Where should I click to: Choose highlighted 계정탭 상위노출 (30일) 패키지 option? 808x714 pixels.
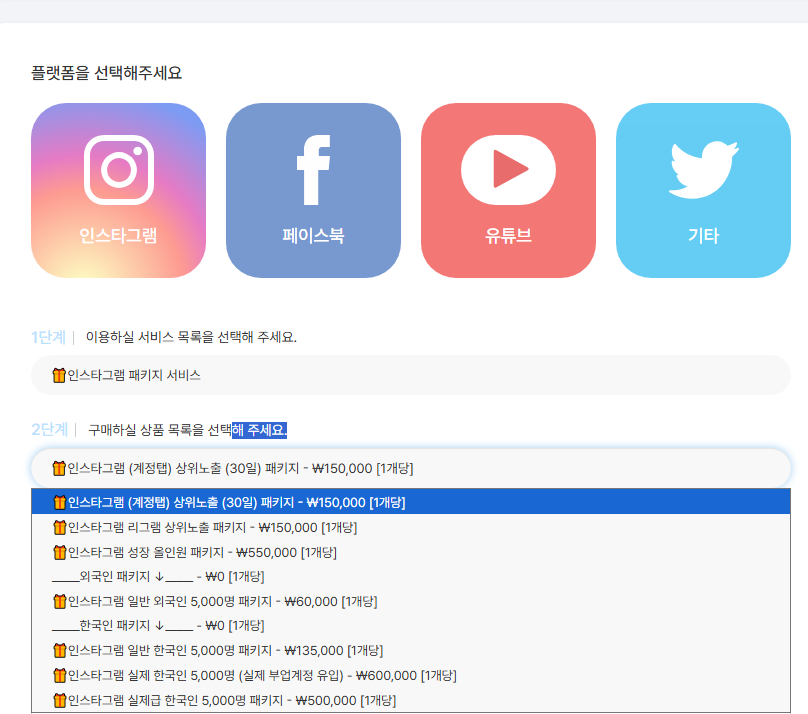pyautogui.click(x=411, y=502)
